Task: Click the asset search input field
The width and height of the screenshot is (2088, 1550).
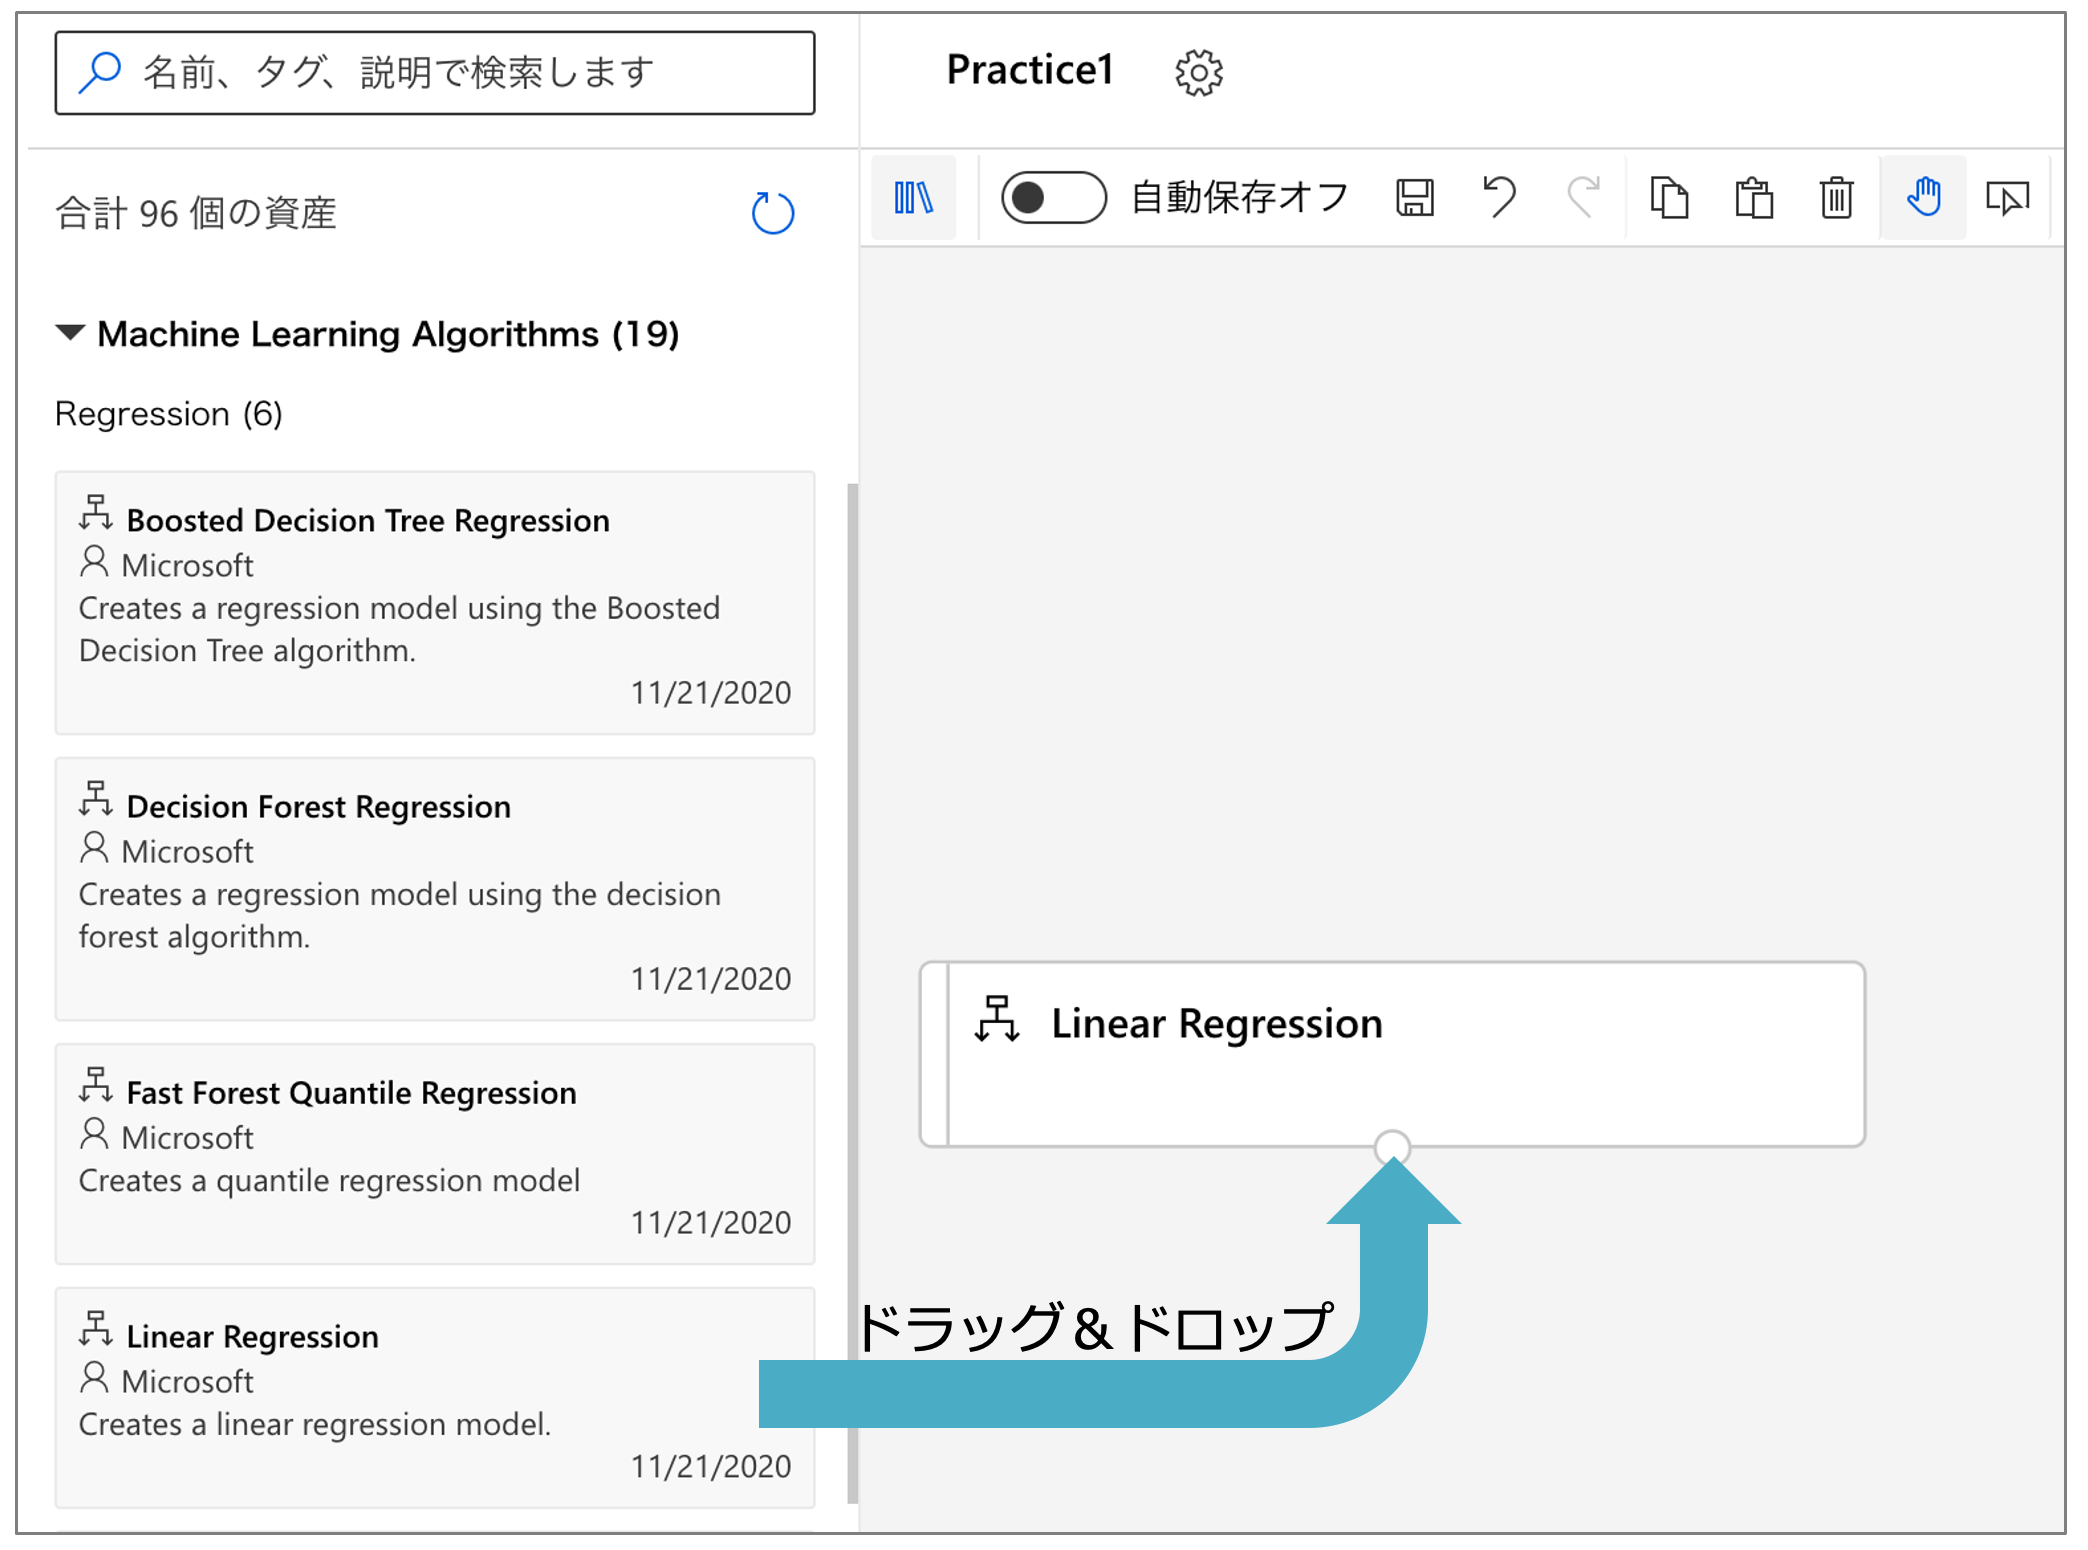Action: coord(435,73)
